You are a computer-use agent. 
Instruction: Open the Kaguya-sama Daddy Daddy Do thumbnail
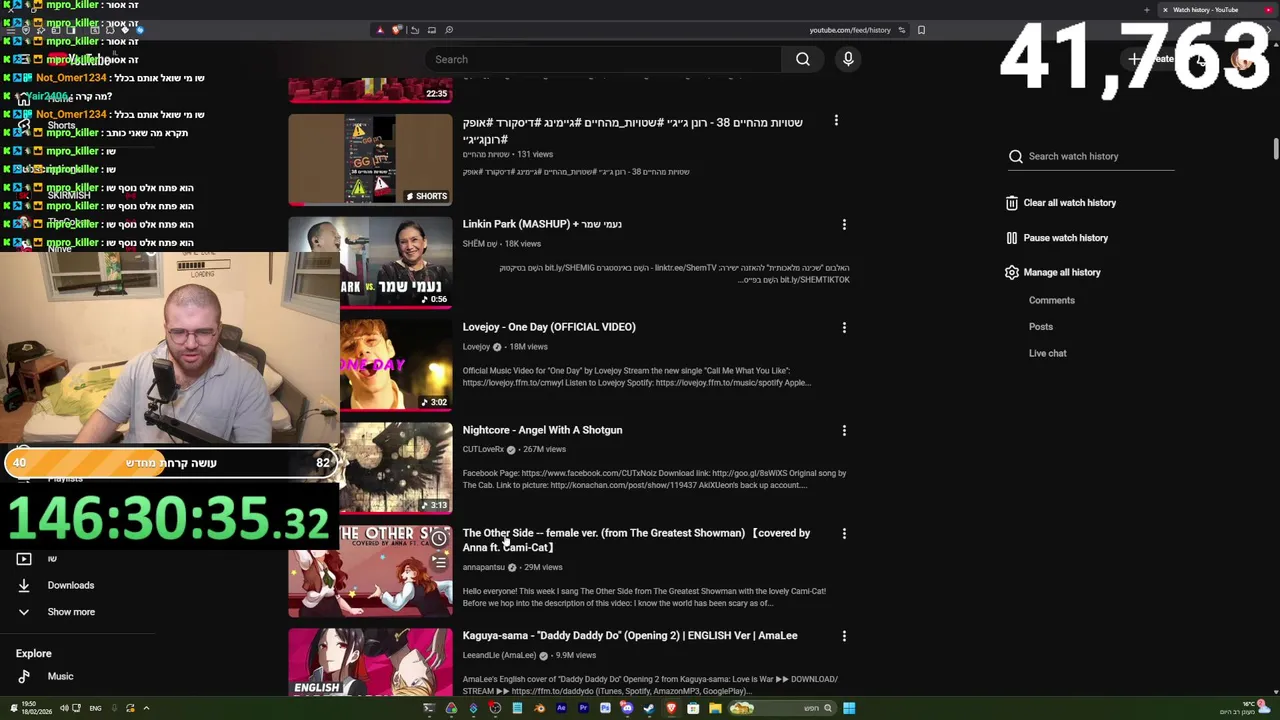point(370,662)
